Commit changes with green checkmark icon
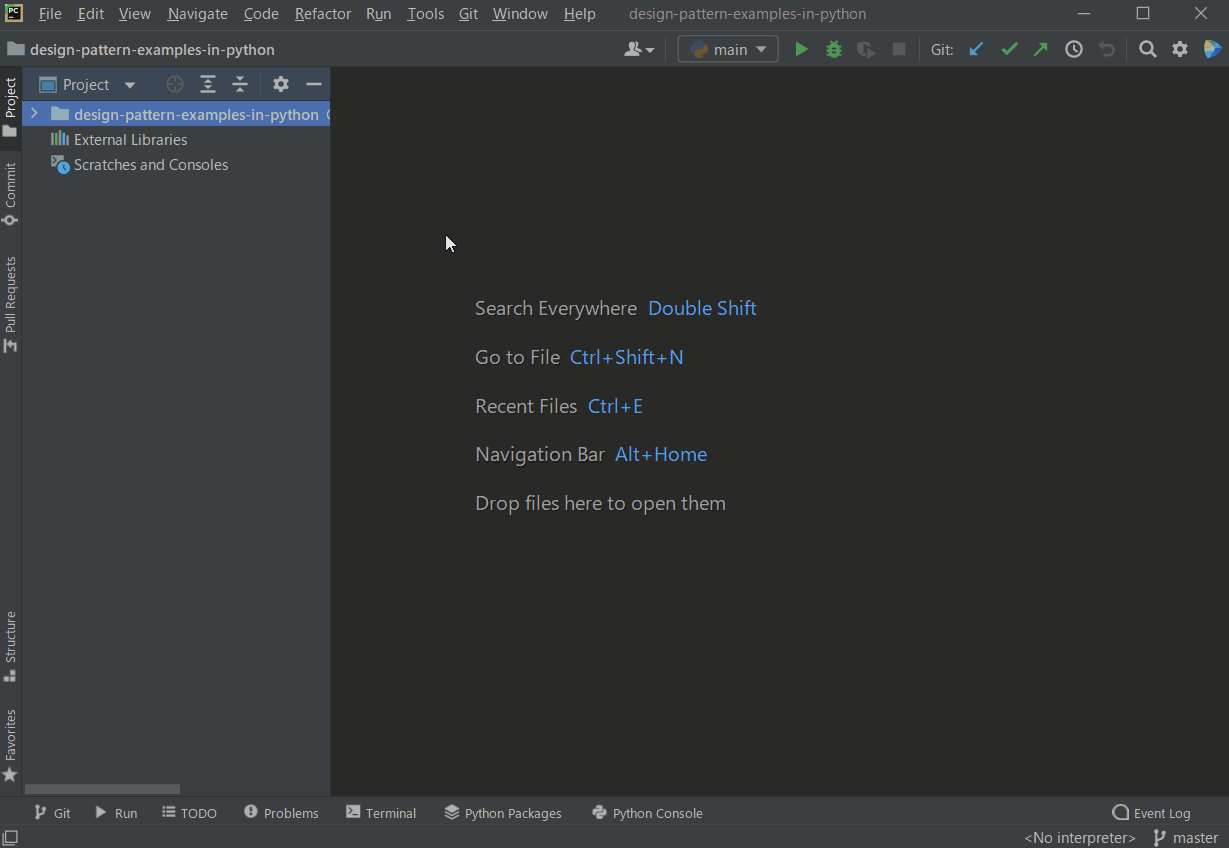 click(x=1009, y=49)
